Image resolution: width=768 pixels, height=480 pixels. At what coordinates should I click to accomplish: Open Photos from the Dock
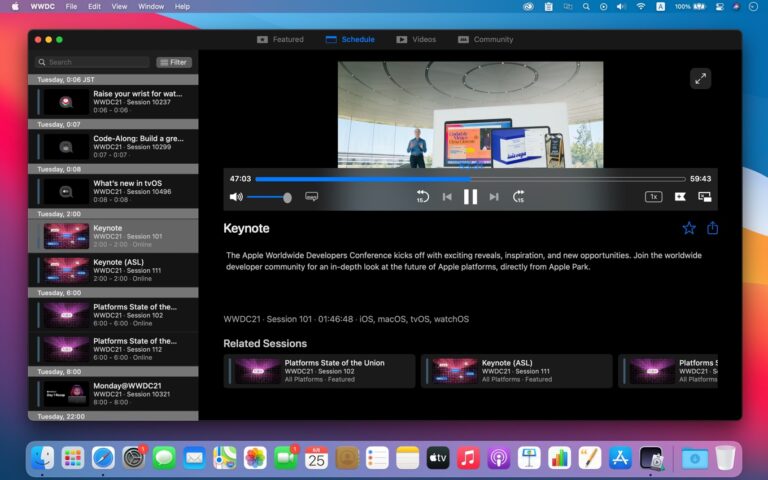point(255,458)
